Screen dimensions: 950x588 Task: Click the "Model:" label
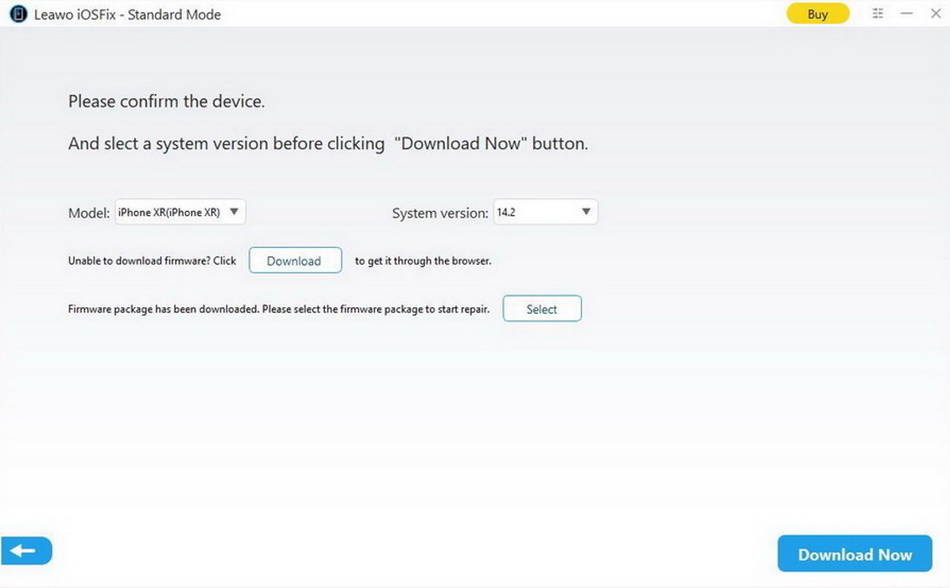click(x=89, y=213)
